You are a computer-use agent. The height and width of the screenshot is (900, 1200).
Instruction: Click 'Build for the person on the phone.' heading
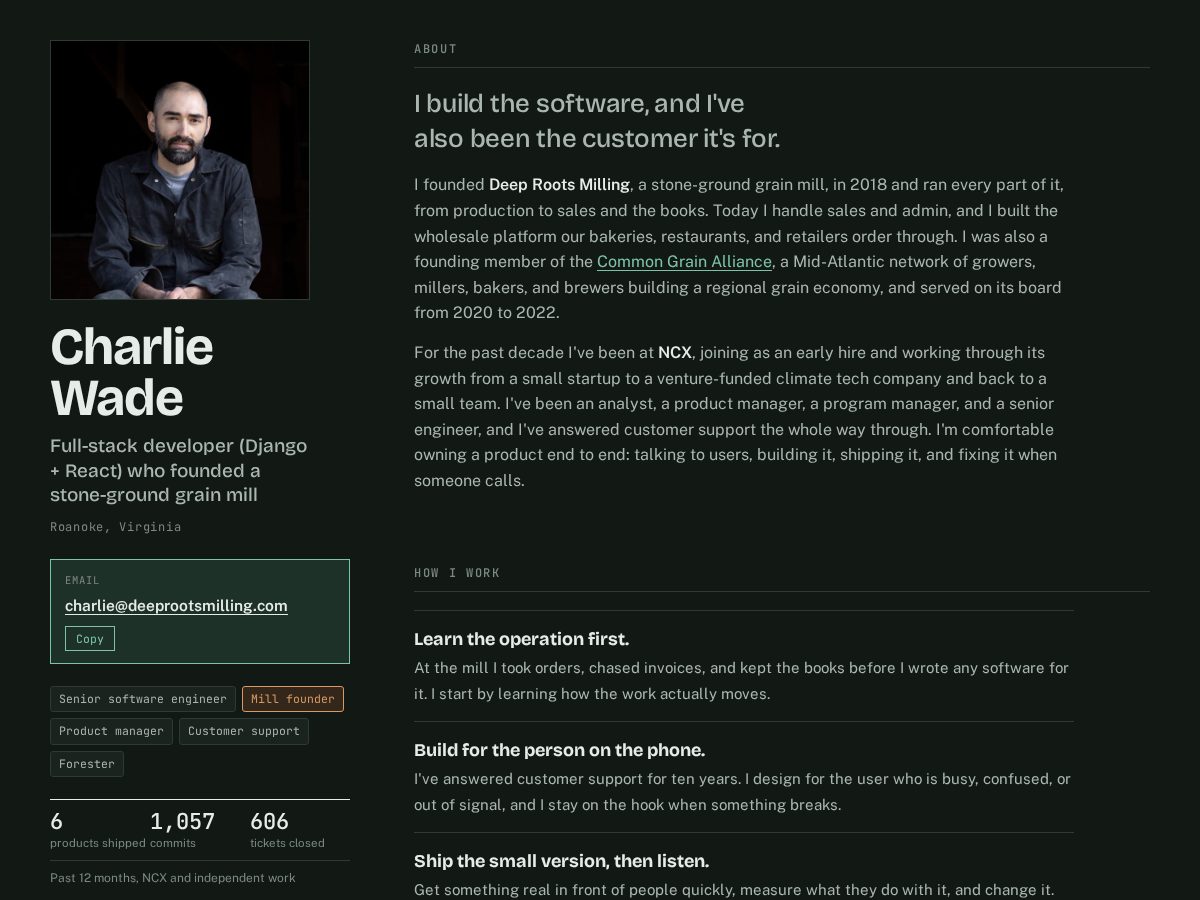(x=560, y=750)
